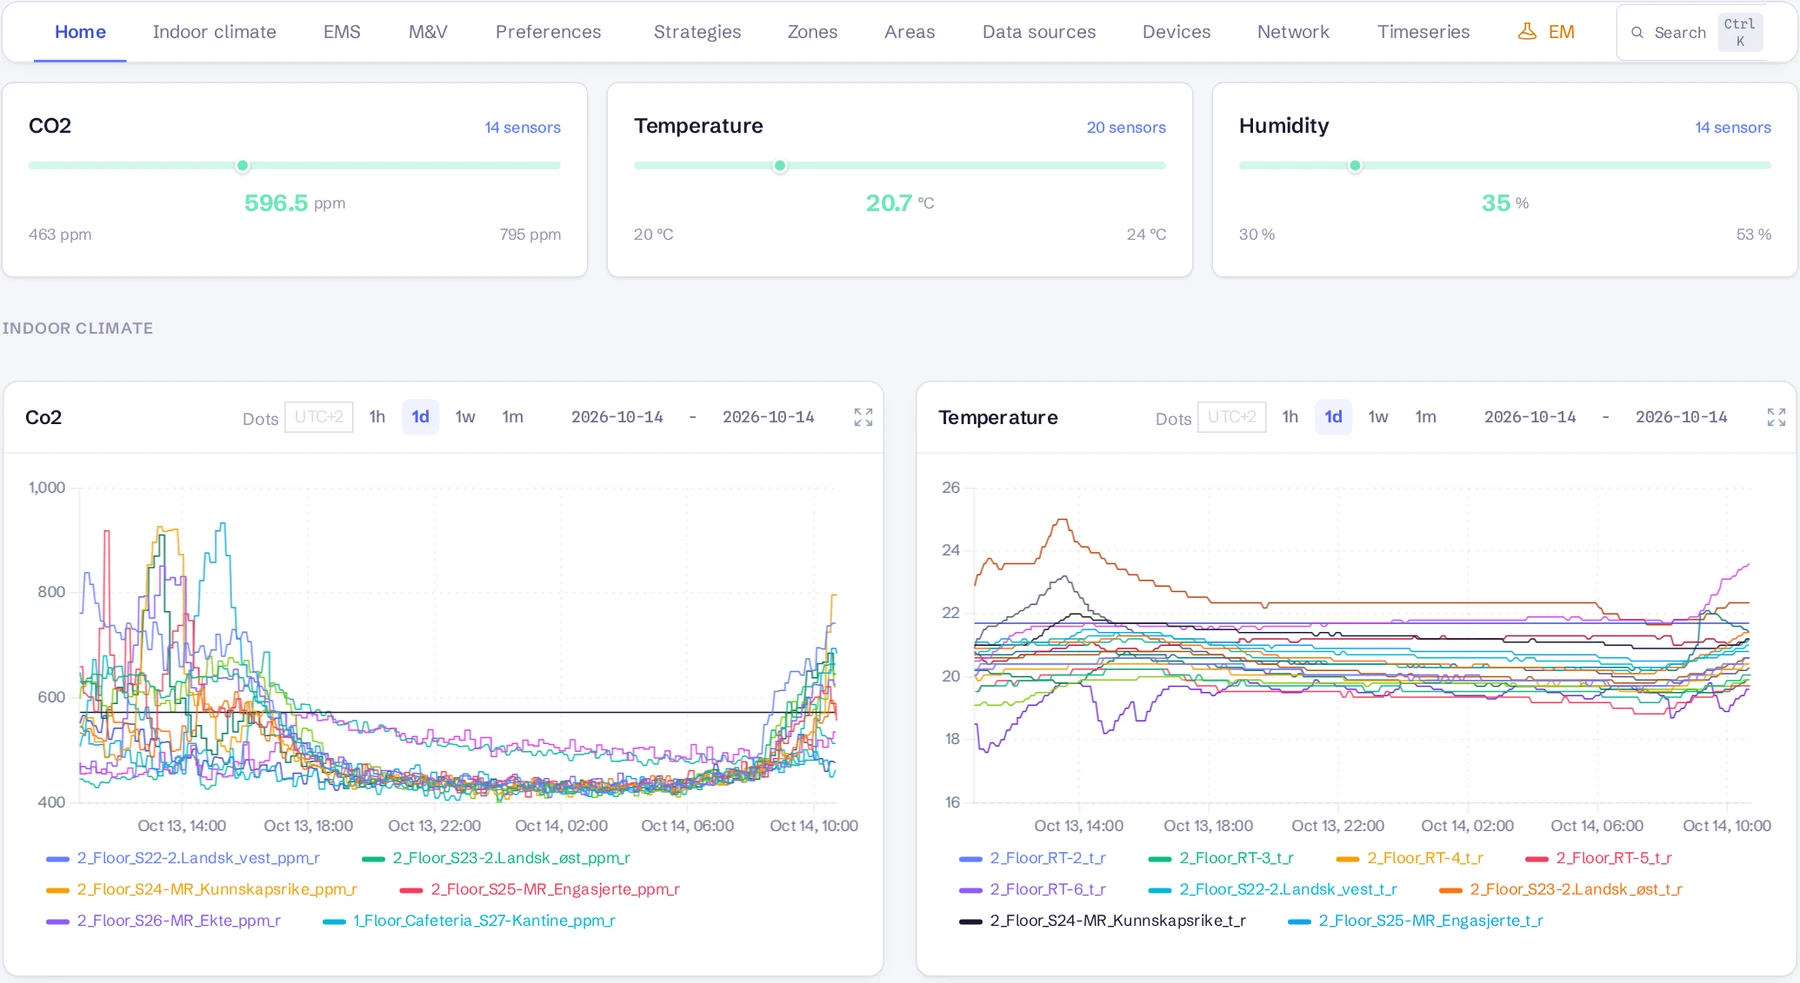Viewport: 1800px width, 983px height.
Task: Toggle 2_Floor_S25-MR_Engasjerte_t_r series in legend
Action: (1415, 920)
